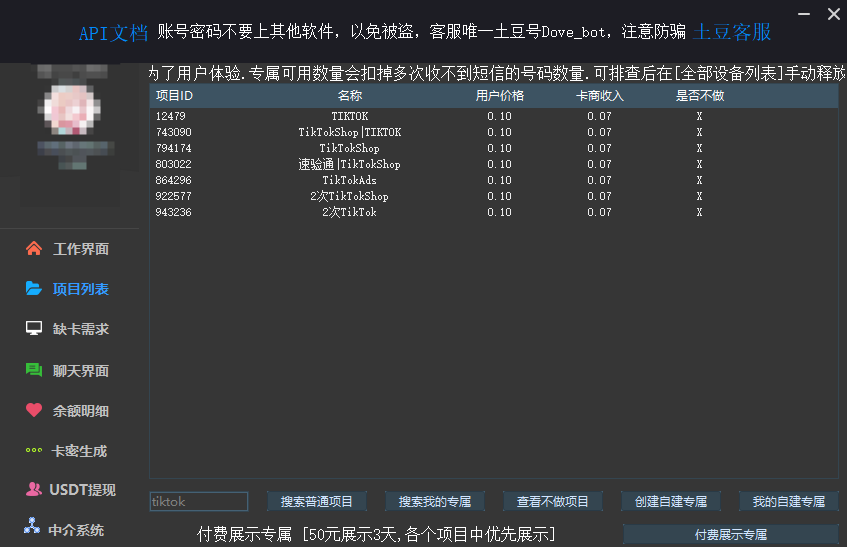Select project ID 743090
The image size is (847, 547).
[173, 132]
